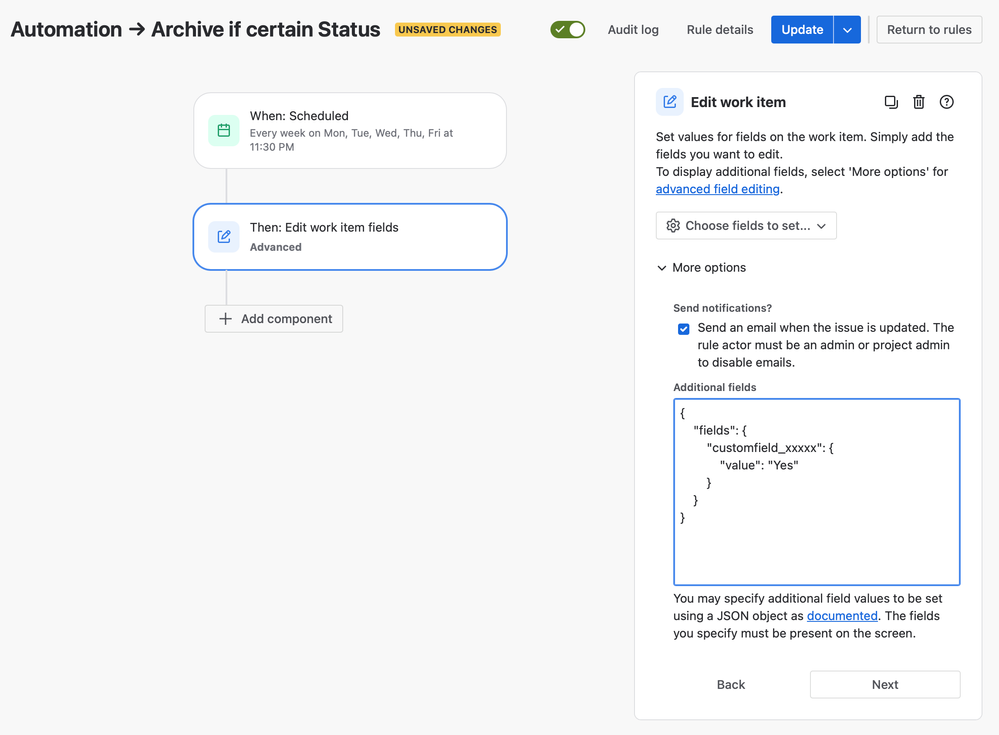This screenshot has height=735, width=999.
Task: Follow the advanced field editing link
Action: click(x=717, y=189)
